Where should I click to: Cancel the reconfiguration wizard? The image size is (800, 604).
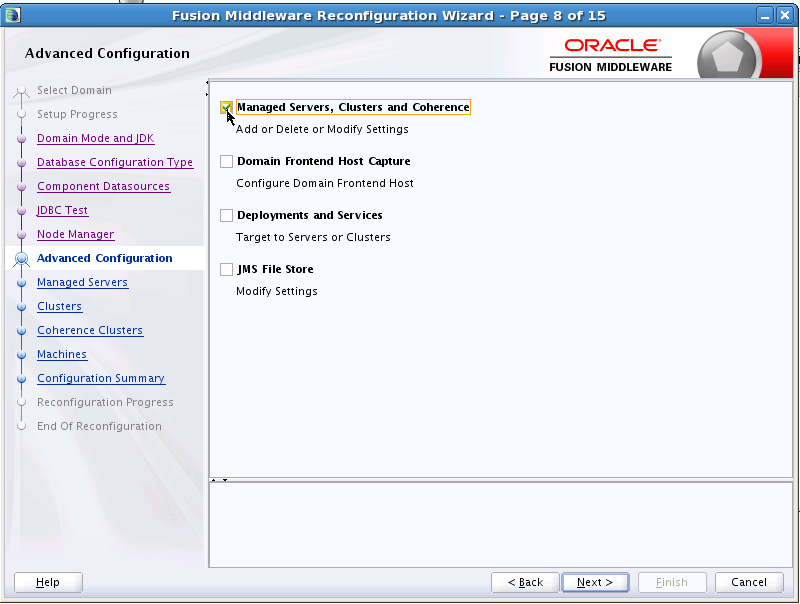[748, 582]
